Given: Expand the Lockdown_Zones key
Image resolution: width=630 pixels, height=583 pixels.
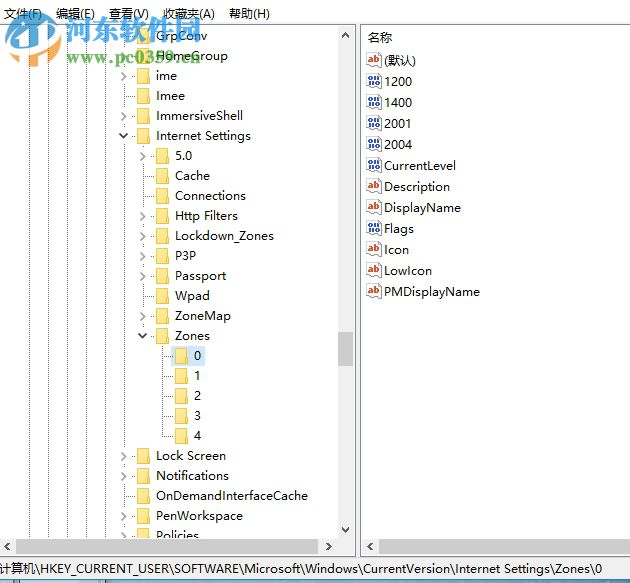Looking at the screenshot, I should click(x=142, y=236).
